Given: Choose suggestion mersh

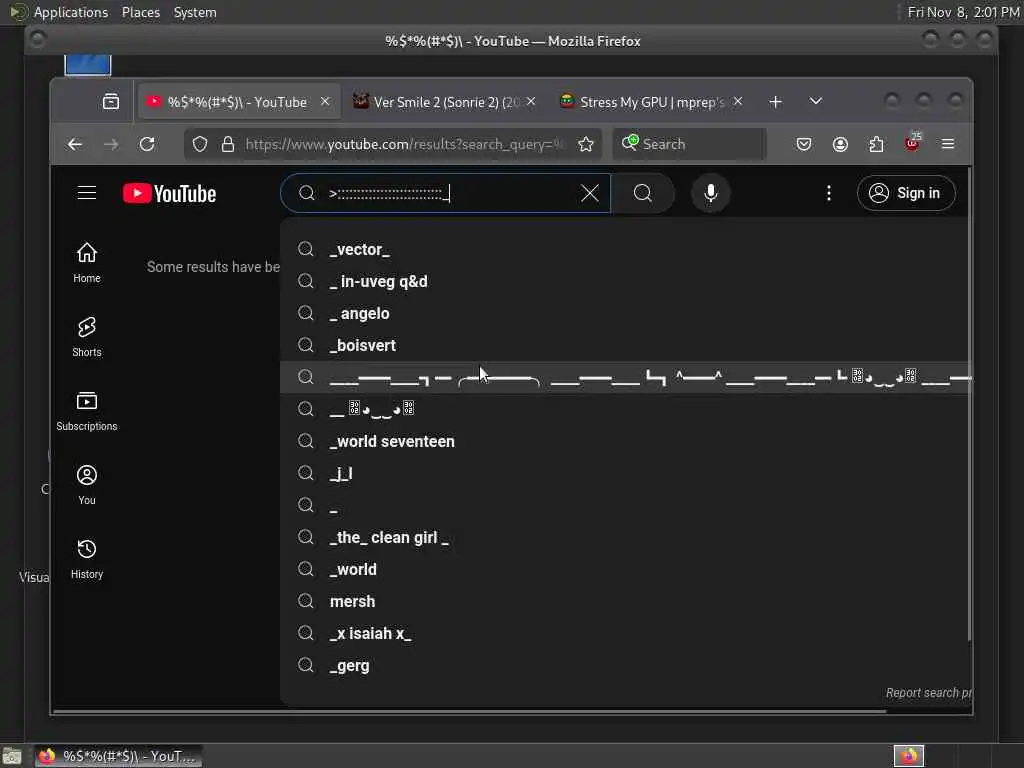Looking at the screenshot, I should [x=626, y=601].
